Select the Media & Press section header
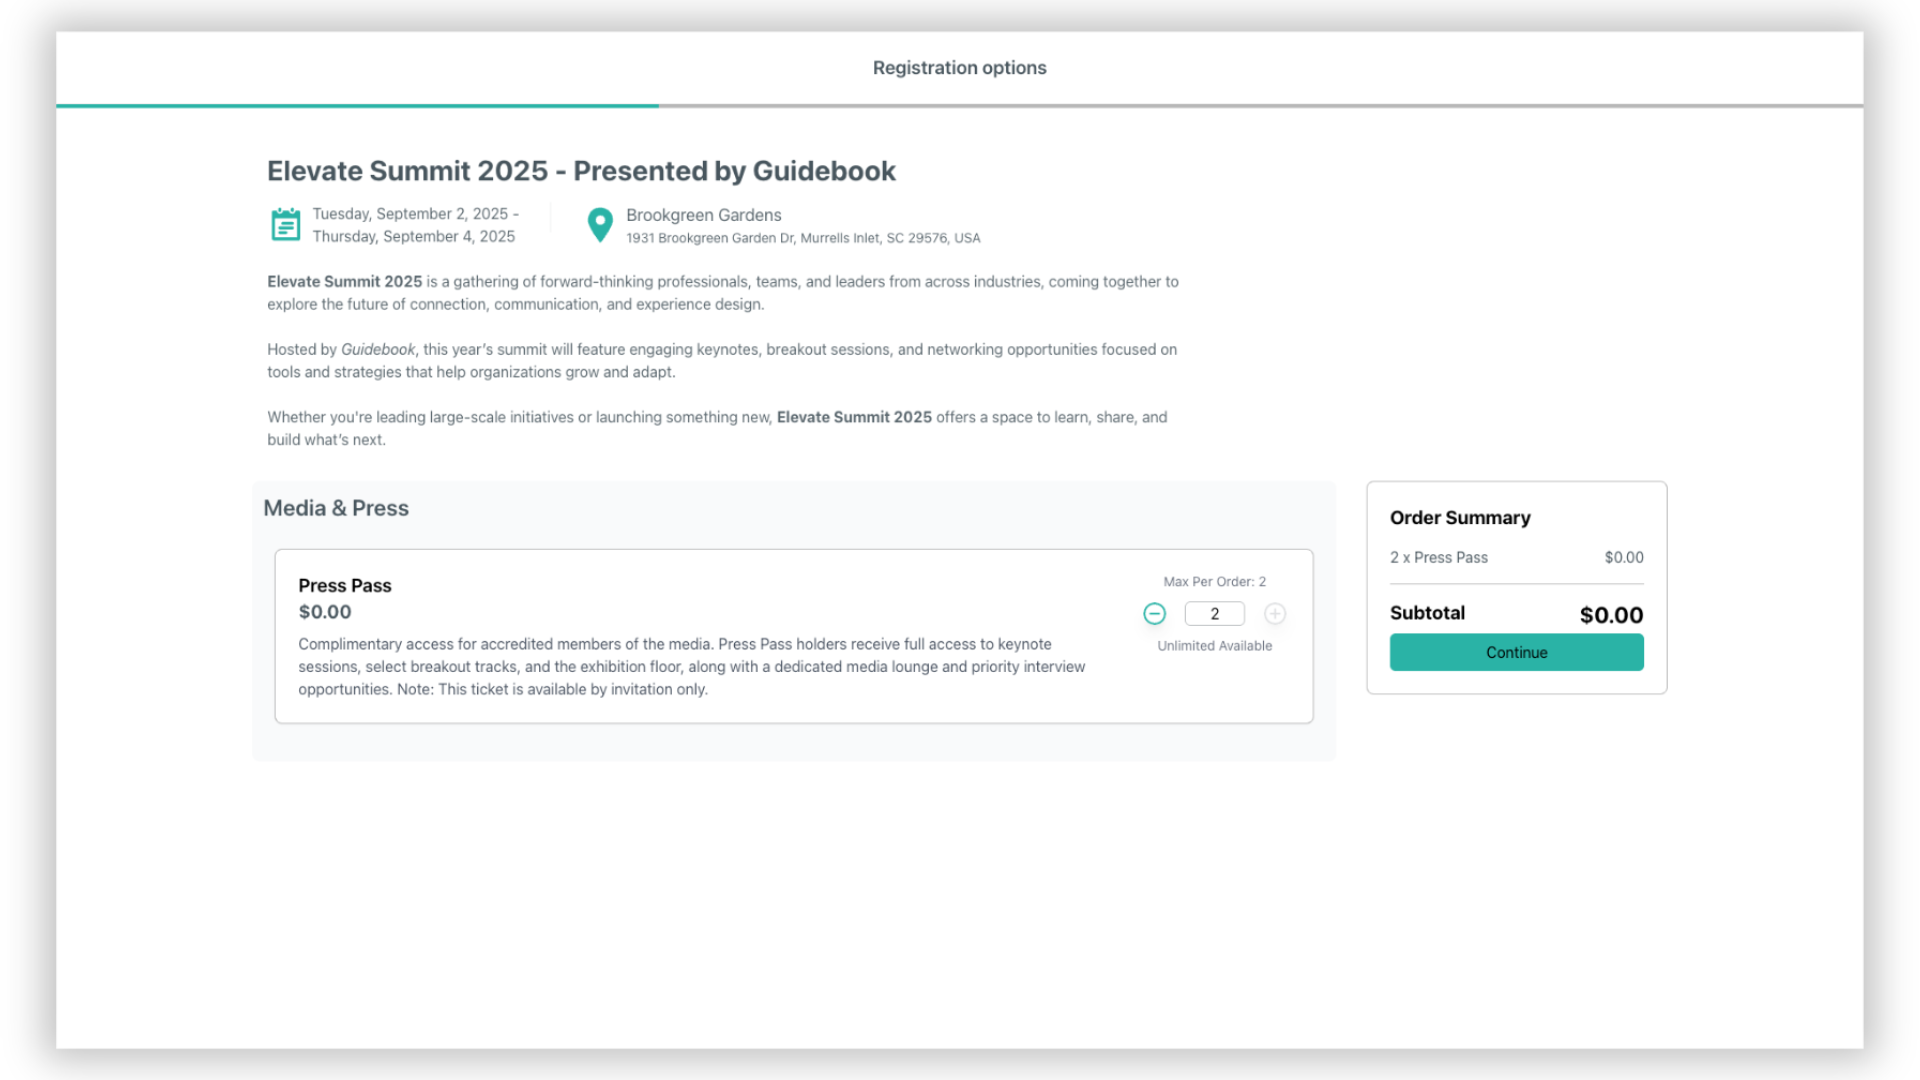 (336, 507)
